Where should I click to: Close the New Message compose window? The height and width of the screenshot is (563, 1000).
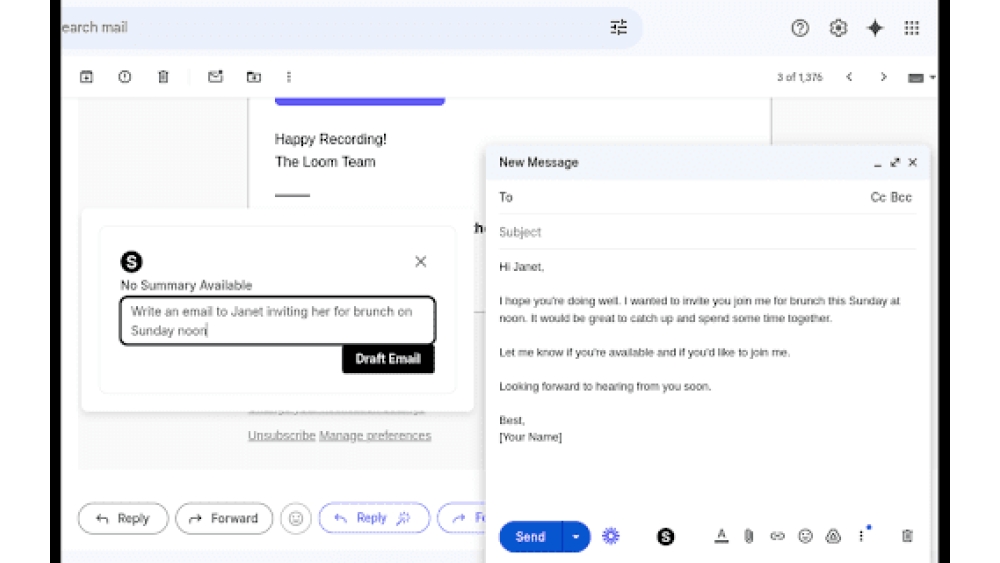913,163
